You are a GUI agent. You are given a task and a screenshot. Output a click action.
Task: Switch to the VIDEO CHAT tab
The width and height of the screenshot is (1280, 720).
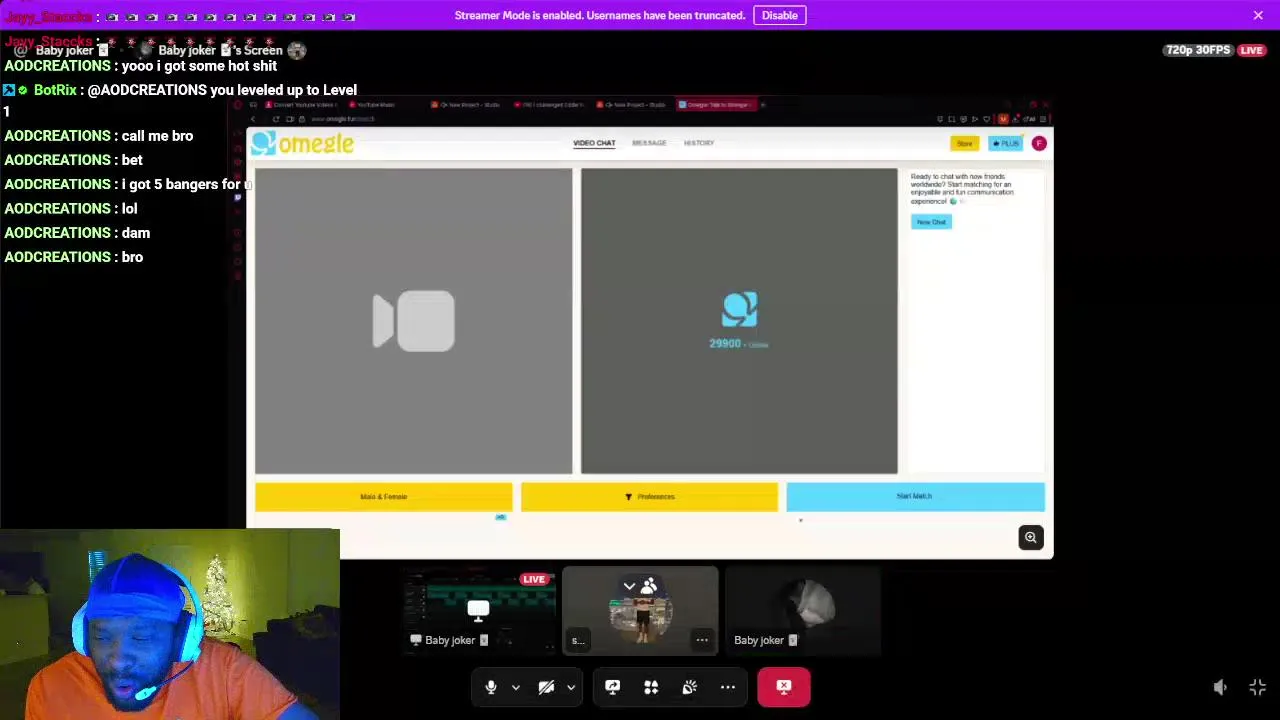point(594,143)
